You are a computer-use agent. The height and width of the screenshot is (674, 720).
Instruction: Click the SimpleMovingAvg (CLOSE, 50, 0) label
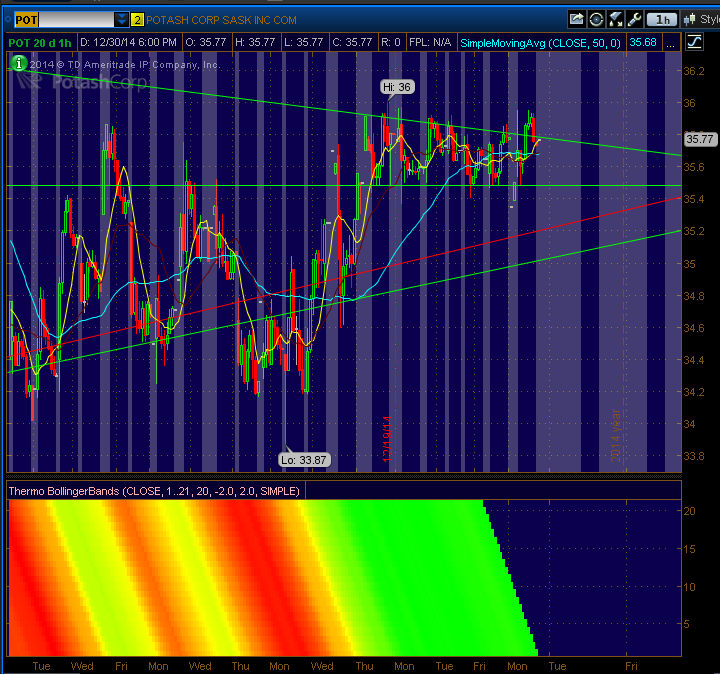(x=540, y=43)
